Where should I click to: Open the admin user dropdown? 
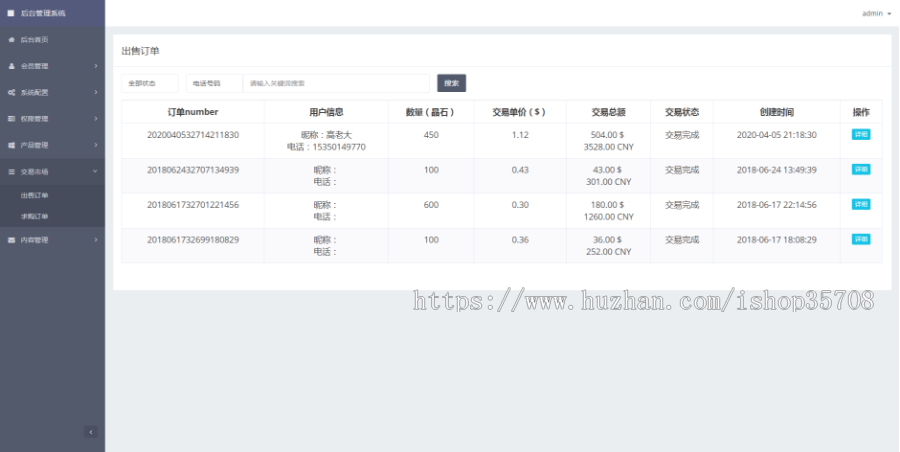(x=876, y=13)
